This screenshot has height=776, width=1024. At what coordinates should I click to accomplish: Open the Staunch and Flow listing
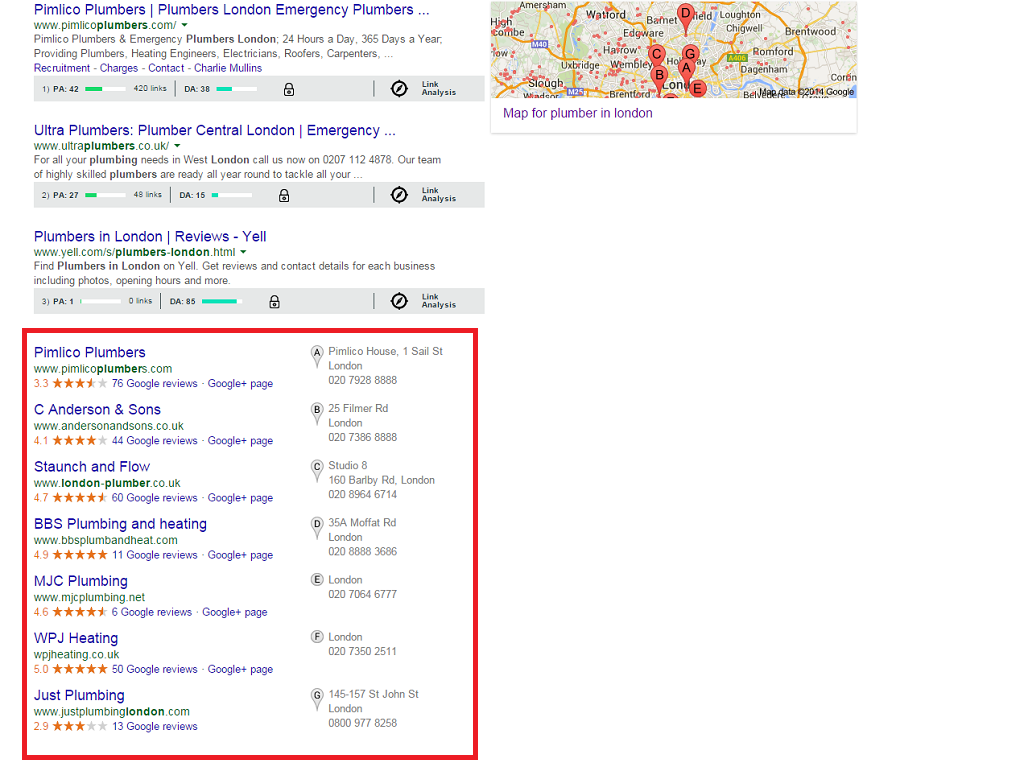pyautogui.click(x=92, y=466)
